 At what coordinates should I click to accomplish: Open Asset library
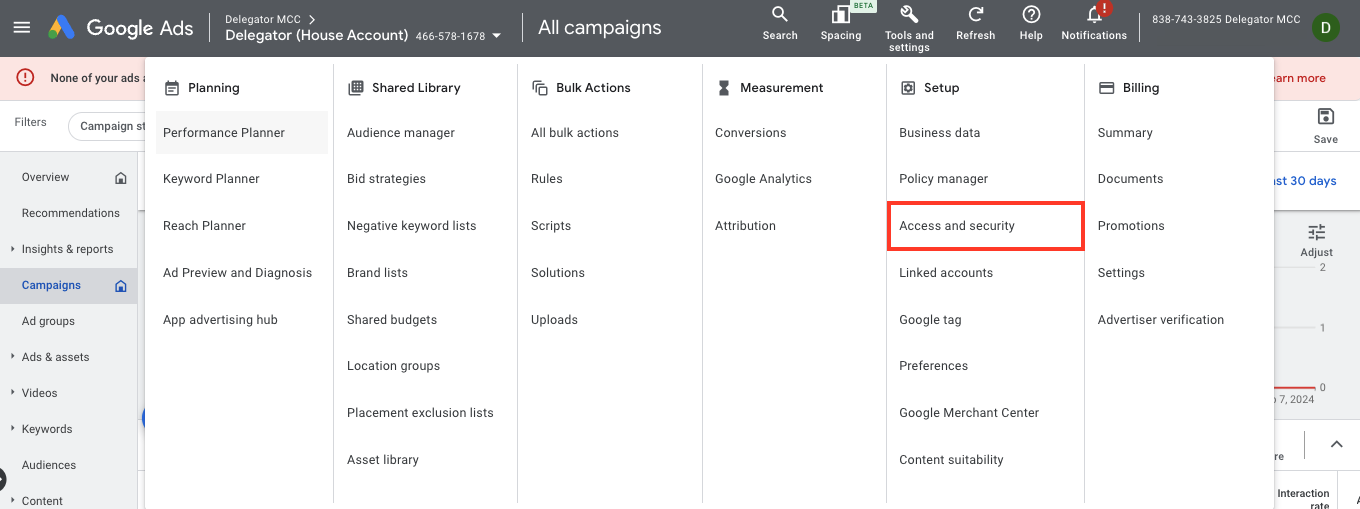[x=383, y=460]
